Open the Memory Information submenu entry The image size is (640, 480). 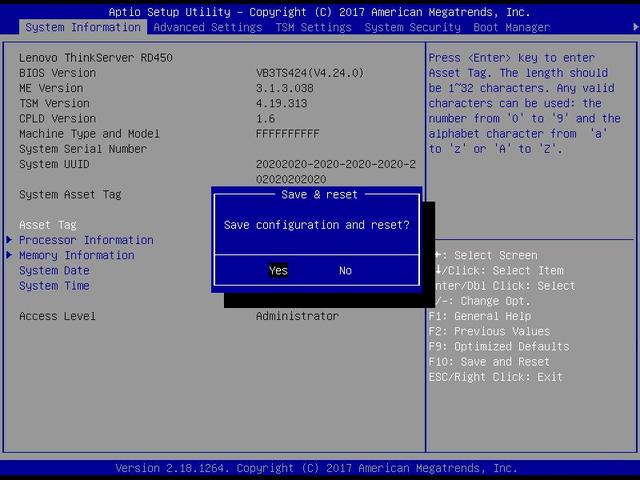coord(76,255)
